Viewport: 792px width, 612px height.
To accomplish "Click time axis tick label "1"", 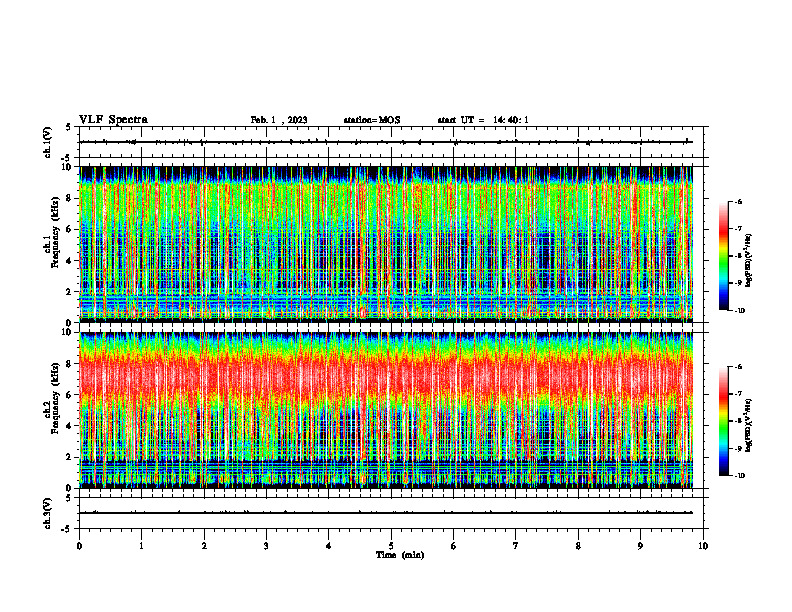I will point(142,546).
